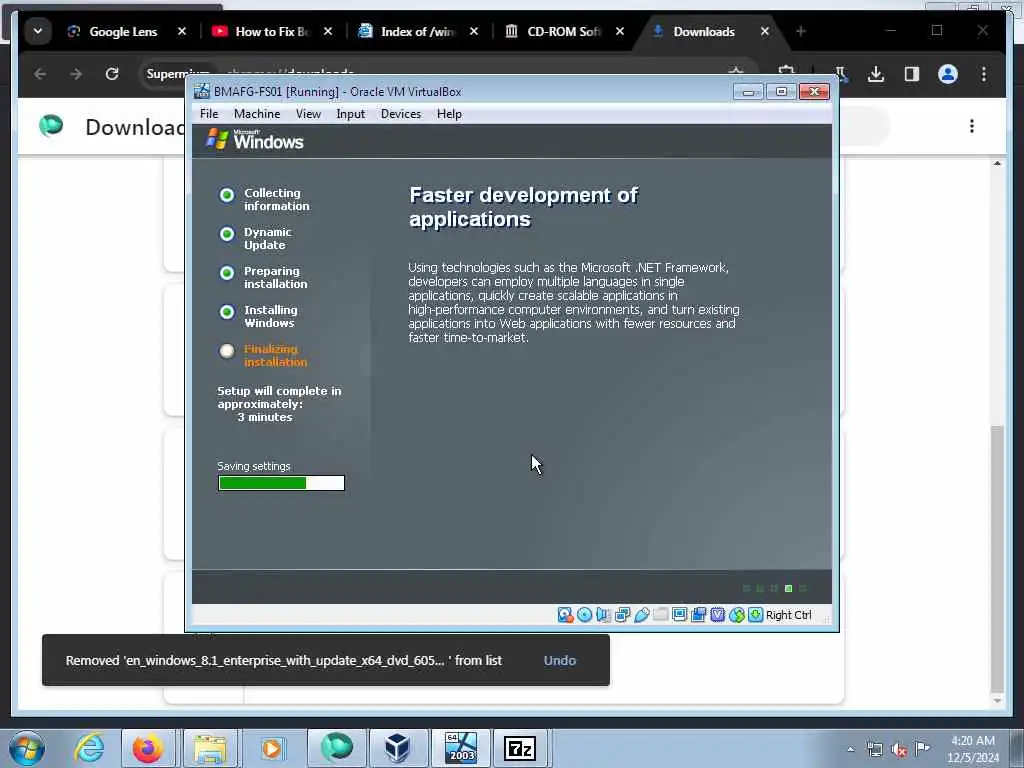
Task: Switch to the Index of /win browser tab
Action: point(418,31)
